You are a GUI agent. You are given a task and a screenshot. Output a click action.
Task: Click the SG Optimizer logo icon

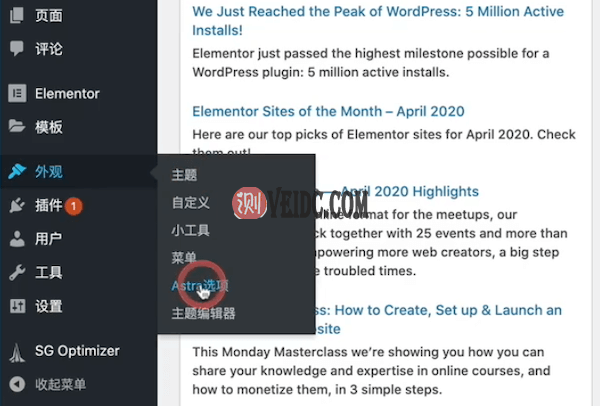[x=17, y=351]
